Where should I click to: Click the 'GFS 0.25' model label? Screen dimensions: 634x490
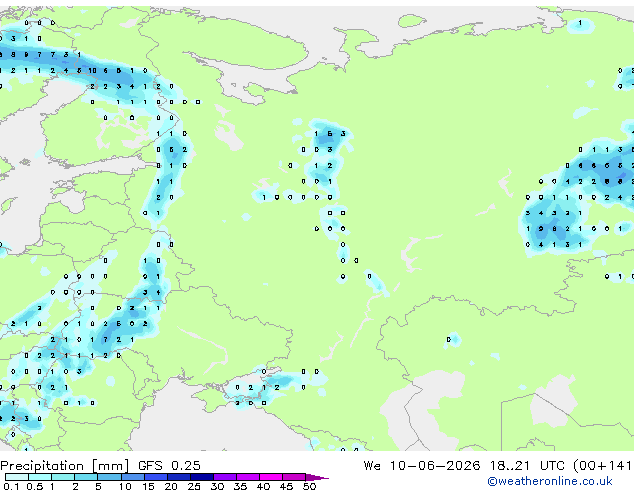[169, 465]
